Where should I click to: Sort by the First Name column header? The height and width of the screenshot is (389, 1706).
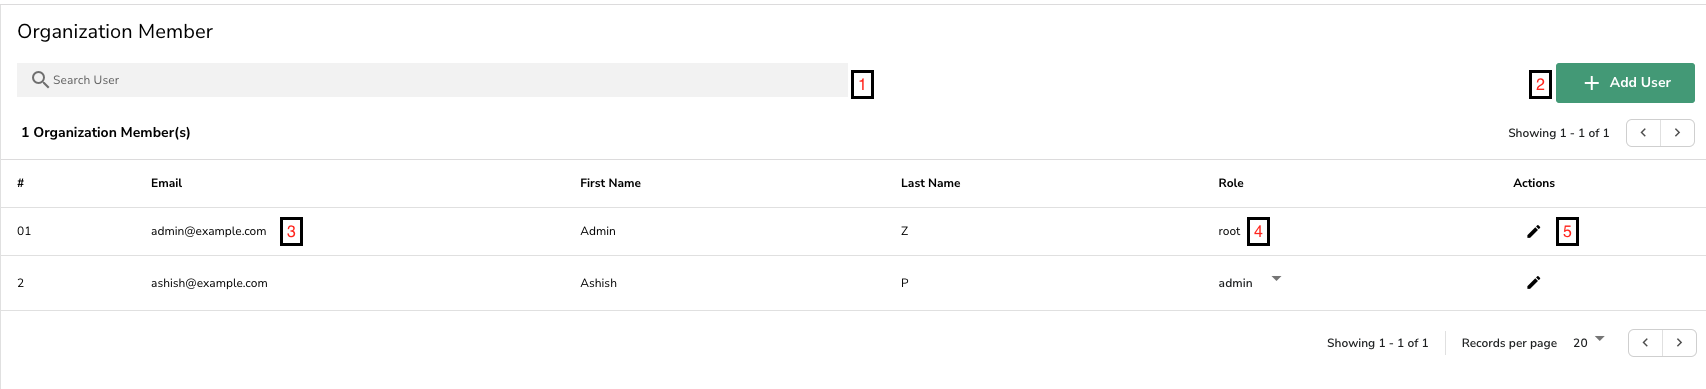click(x=610, y=183)
